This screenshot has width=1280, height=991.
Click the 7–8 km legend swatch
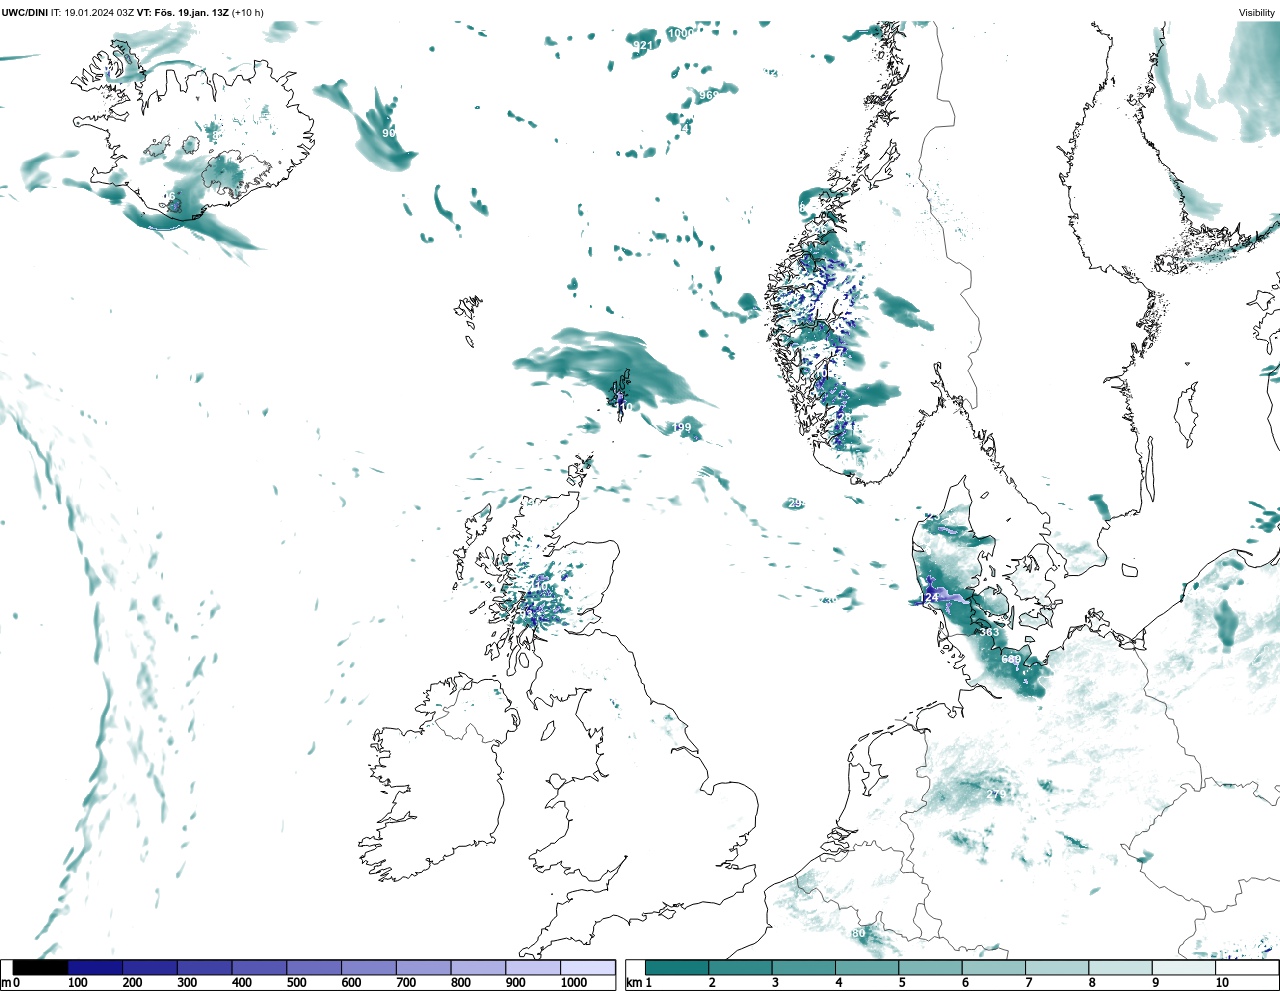click(1057, 967)
